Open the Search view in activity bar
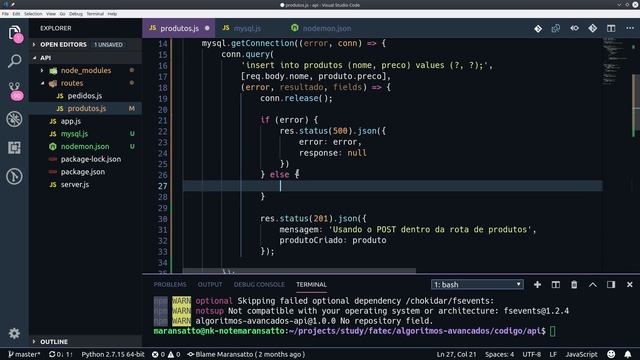Viewport: 640px width, 360px height. point(14,61)
